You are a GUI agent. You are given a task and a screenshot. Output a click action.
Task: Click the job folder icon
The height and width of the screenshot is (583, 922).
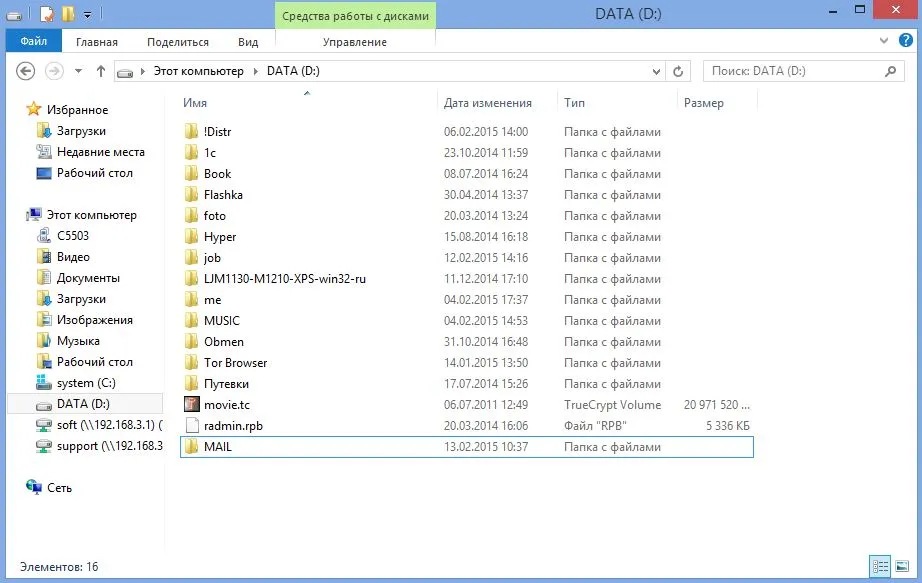tap(191, 258)
